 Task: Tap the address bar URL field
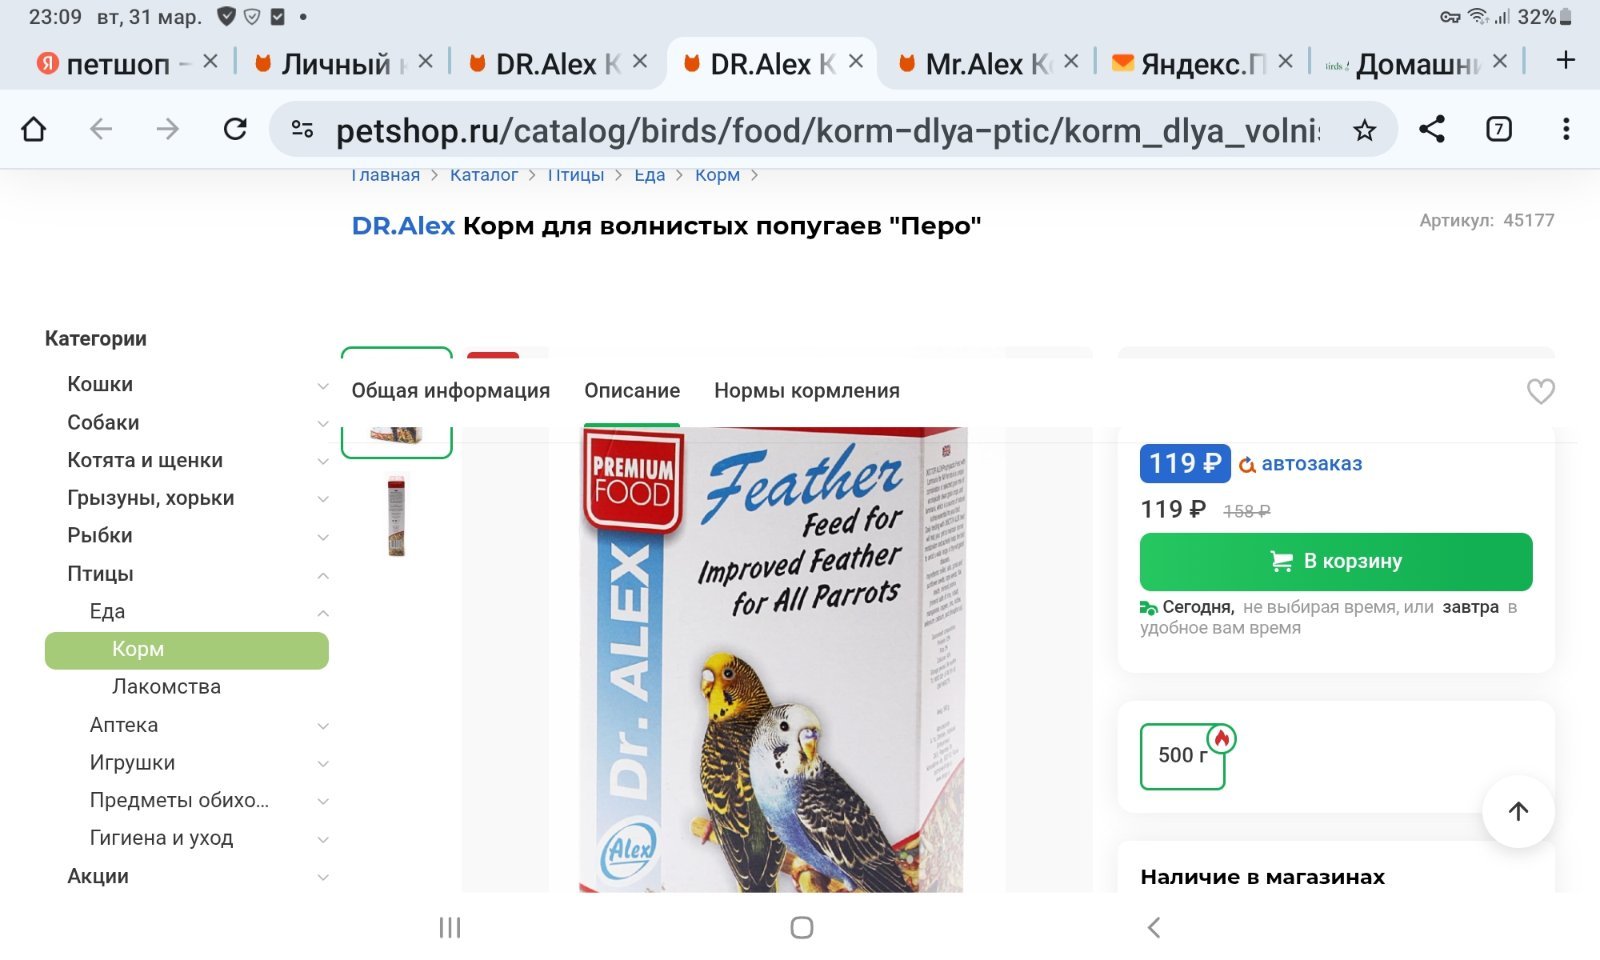click(826, 130)
